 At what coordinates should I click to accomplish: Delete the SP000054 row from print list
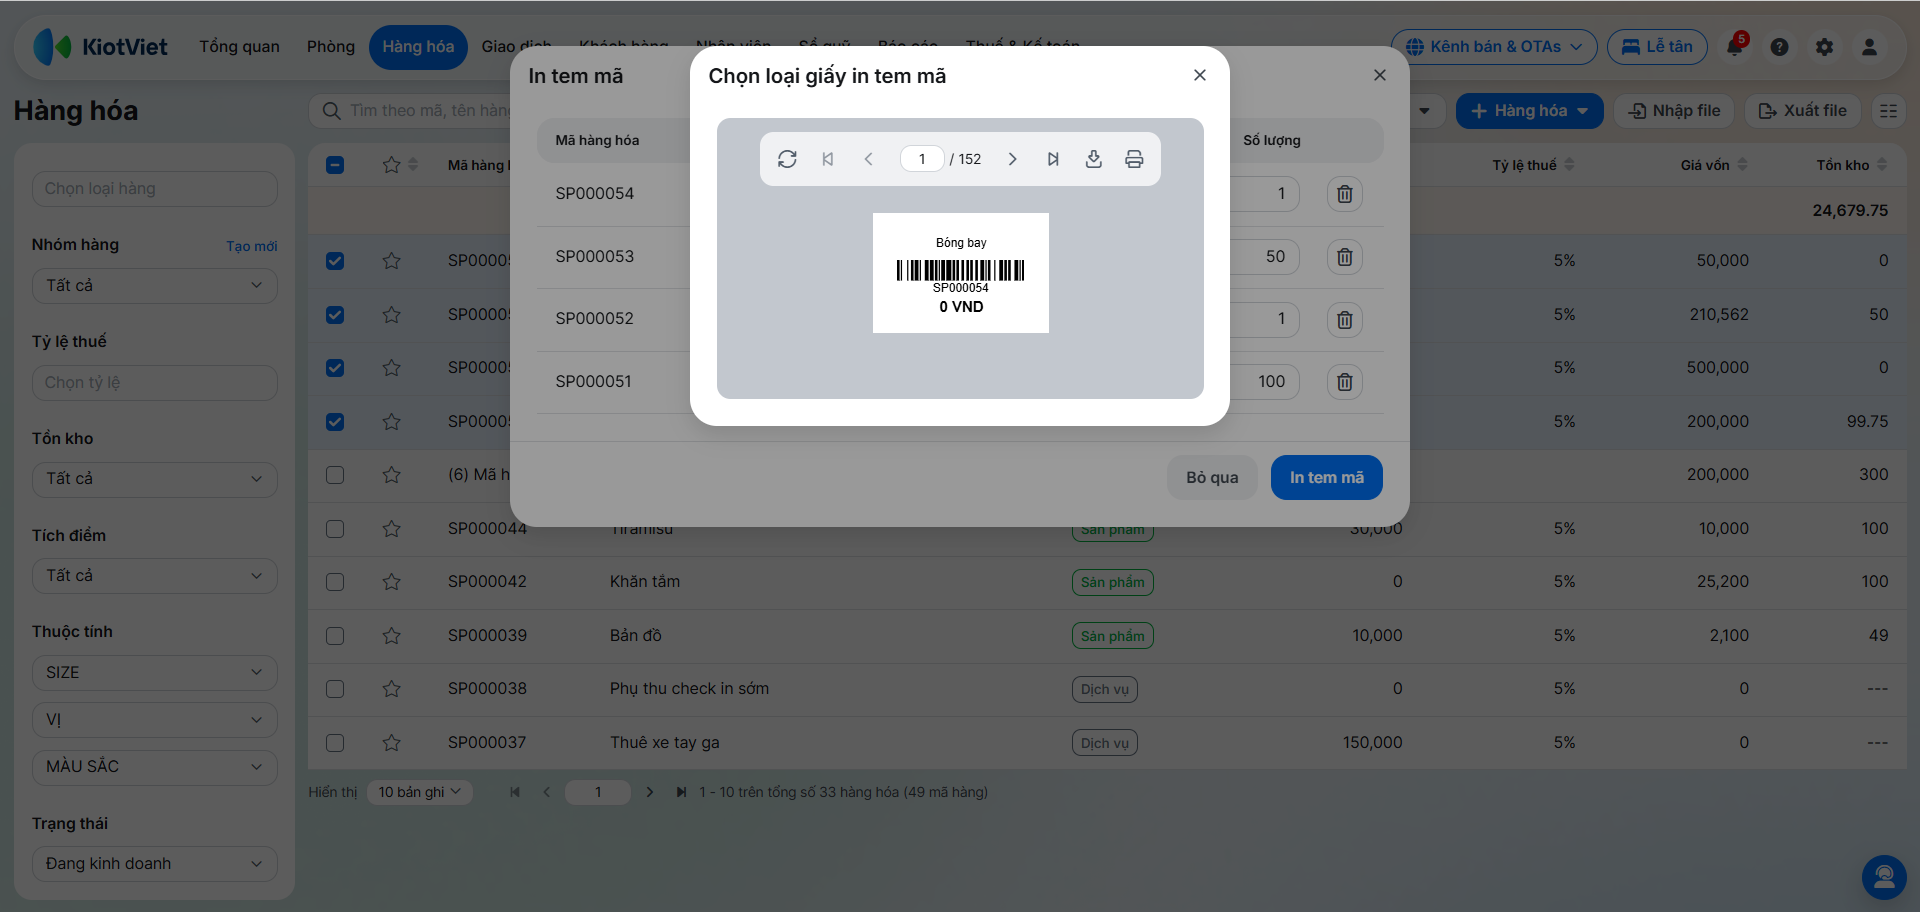(1345, 194)
